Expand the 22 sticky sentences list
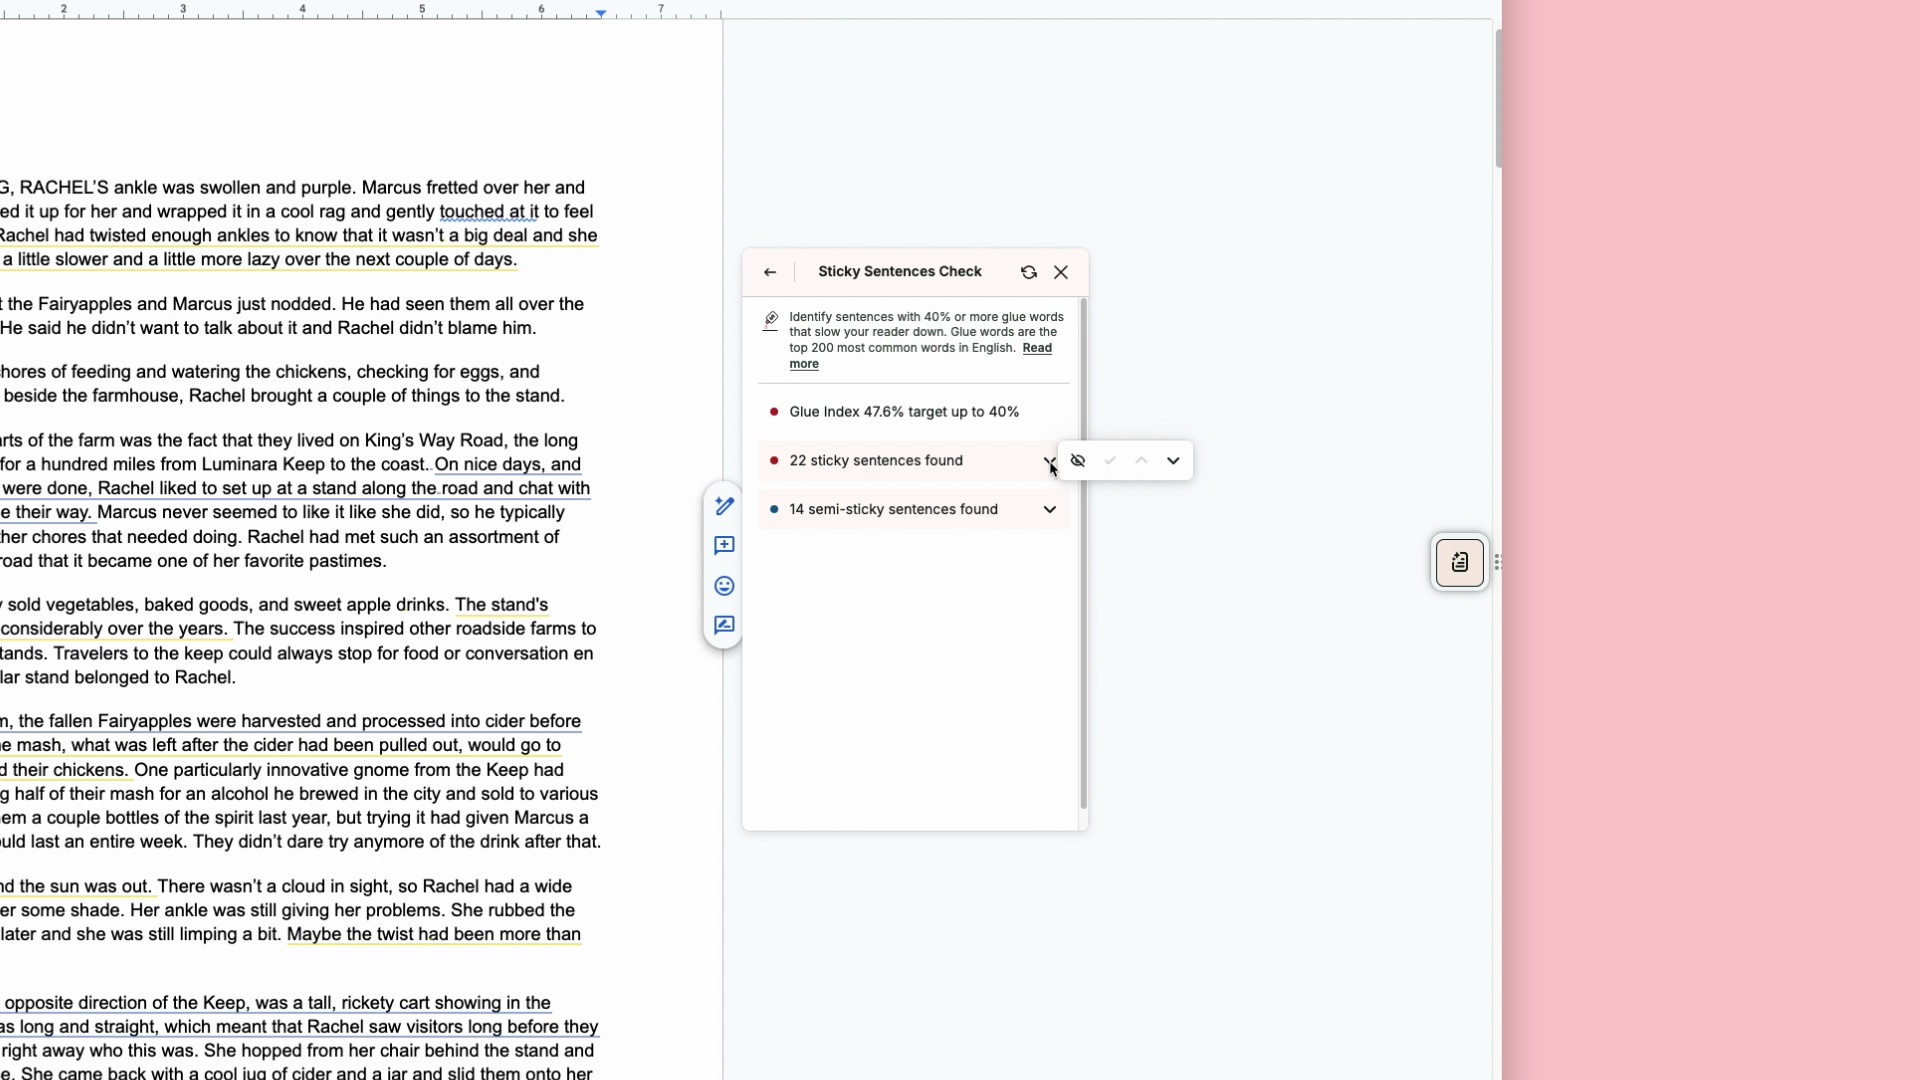 [1048, 460]
